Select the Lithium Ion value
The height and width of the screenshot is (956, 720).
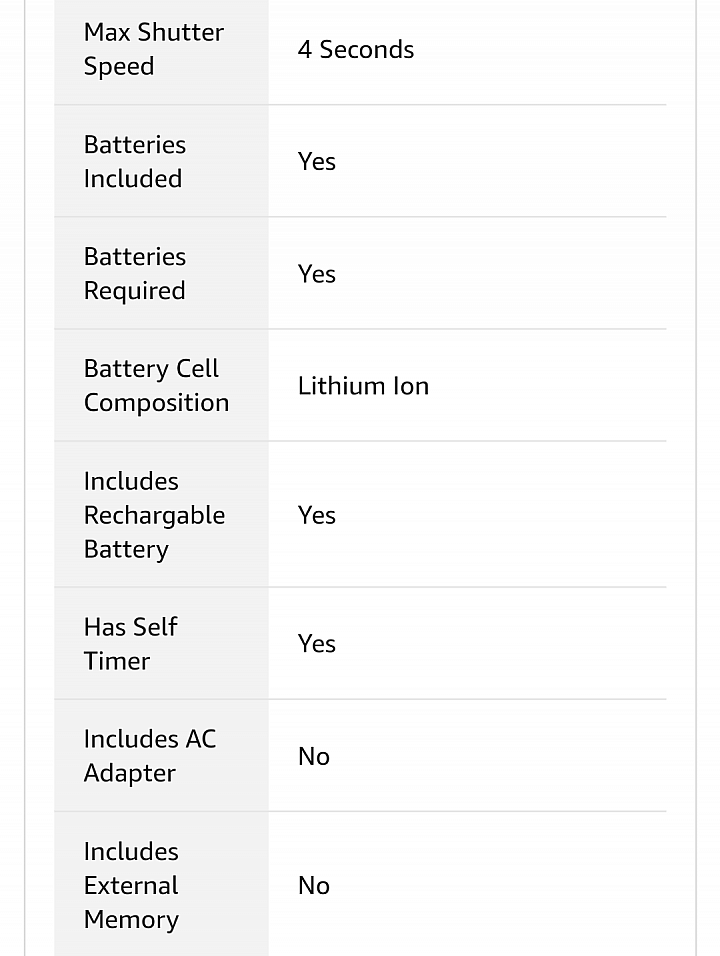pyautogui.click(x=363, y=386)
